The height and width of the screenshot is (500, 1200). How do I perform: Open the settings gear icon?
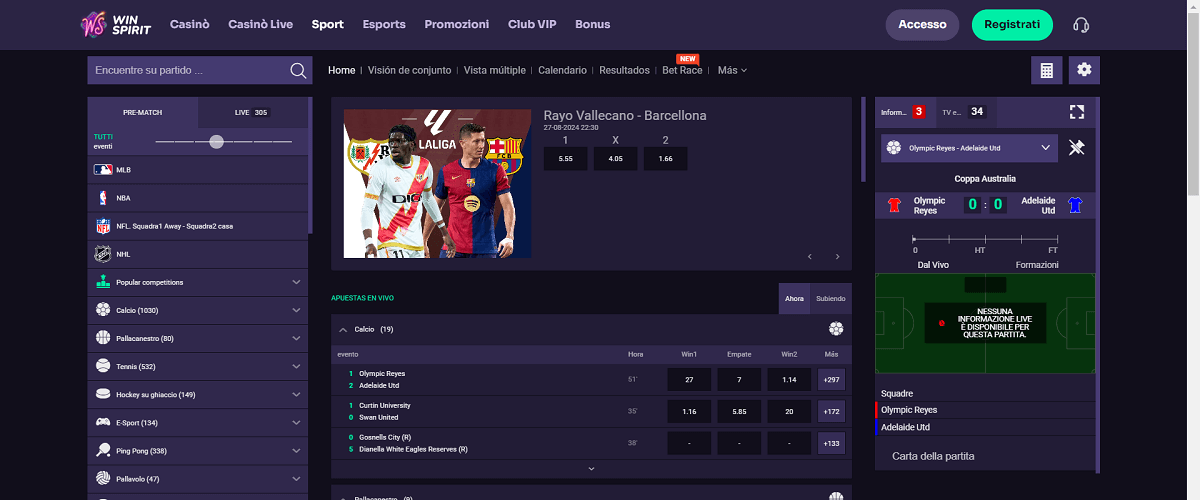coord(1084,70)
